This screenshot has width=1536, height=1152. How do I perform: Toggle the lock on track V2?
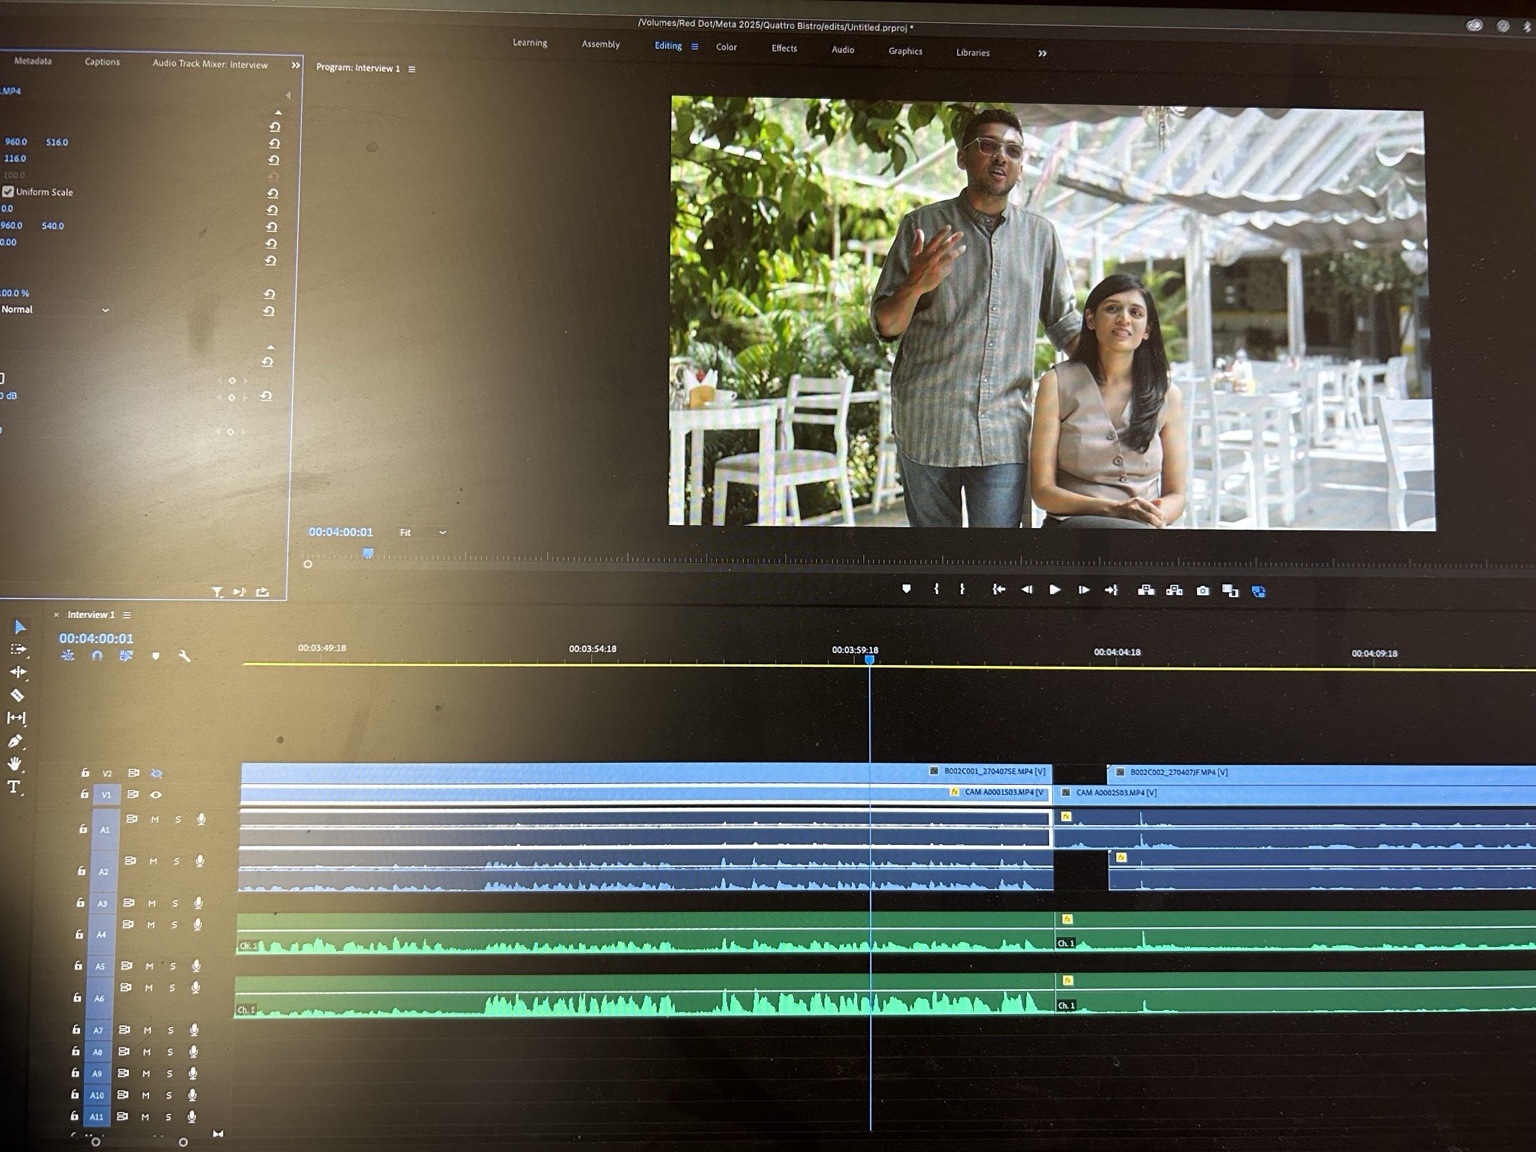[x=85, y=772]
